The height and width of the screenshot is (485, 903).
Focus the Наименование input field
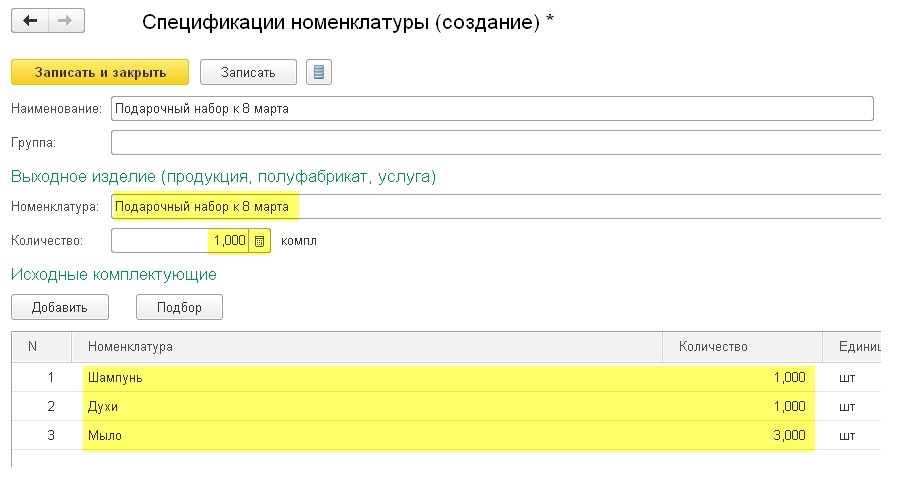[492, 108]
